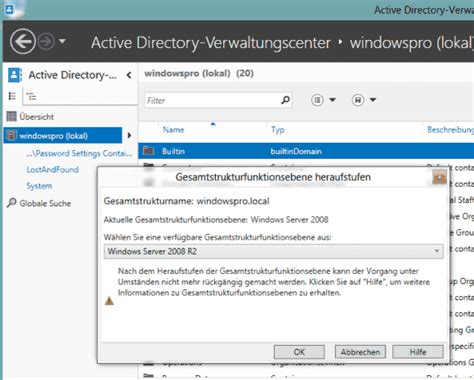The height and width of the screenshot is (380, 474).
Task: Click the forward navigation arrow
Action: (46, 42)
